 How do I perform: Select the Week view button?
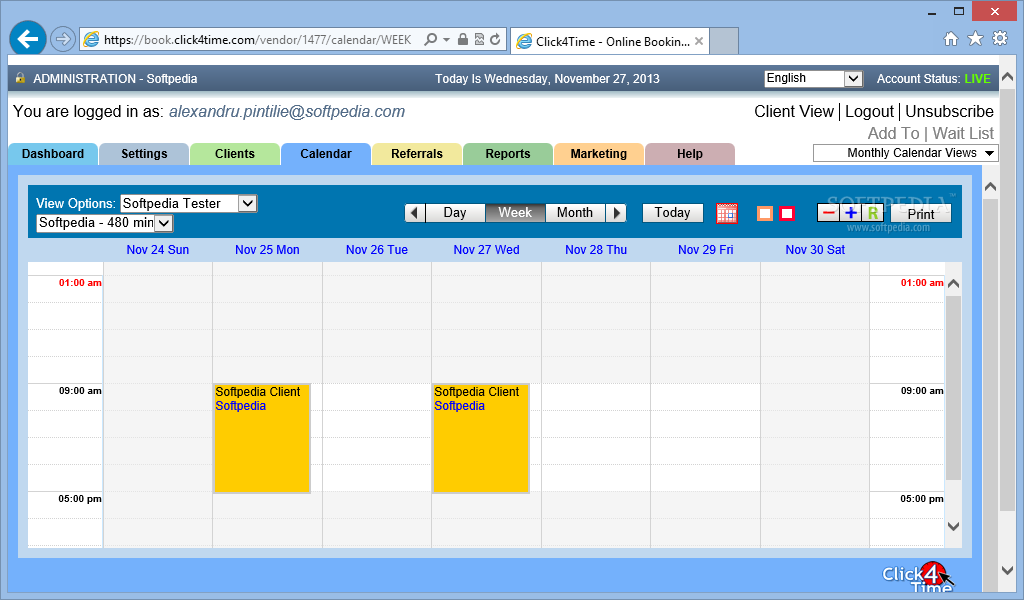click(x=515, y=213)
